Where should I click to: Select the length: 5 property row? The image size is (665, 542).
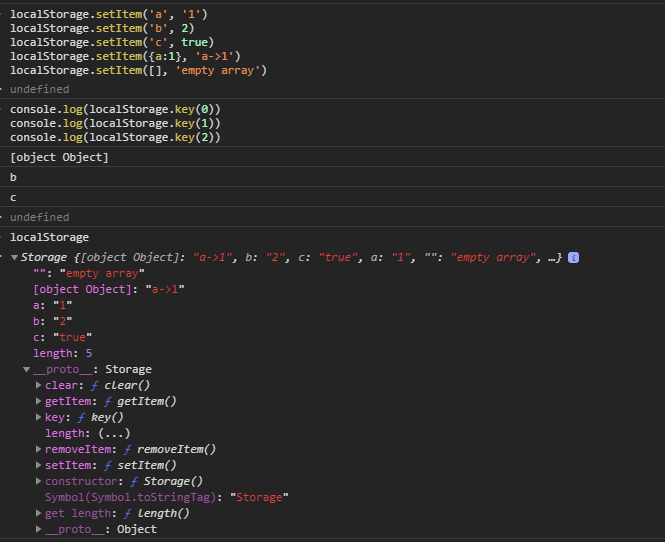coord(62,353)
